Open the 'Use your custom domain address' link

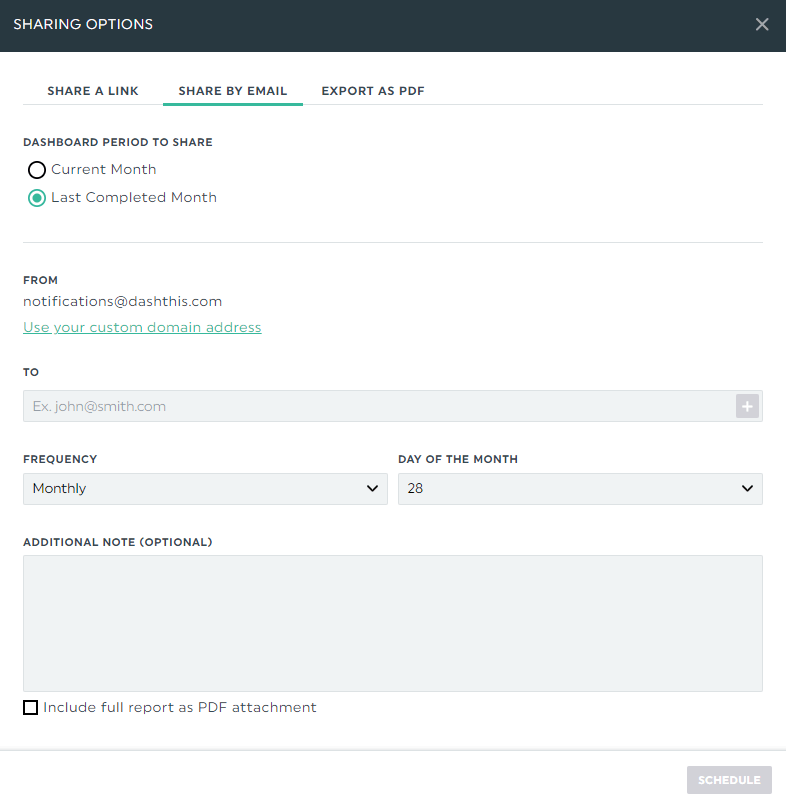142,327
